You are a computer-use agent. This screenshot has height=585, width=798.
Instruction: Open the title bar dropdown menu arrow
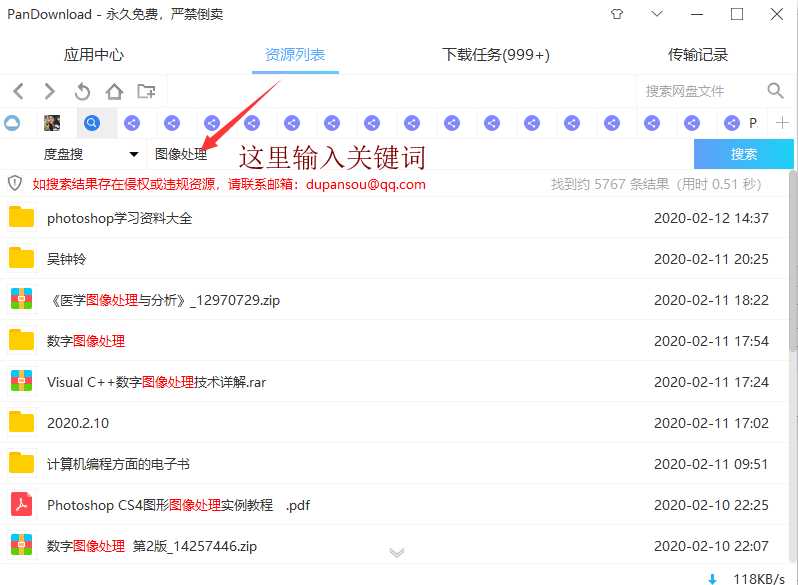pos(657,14)
